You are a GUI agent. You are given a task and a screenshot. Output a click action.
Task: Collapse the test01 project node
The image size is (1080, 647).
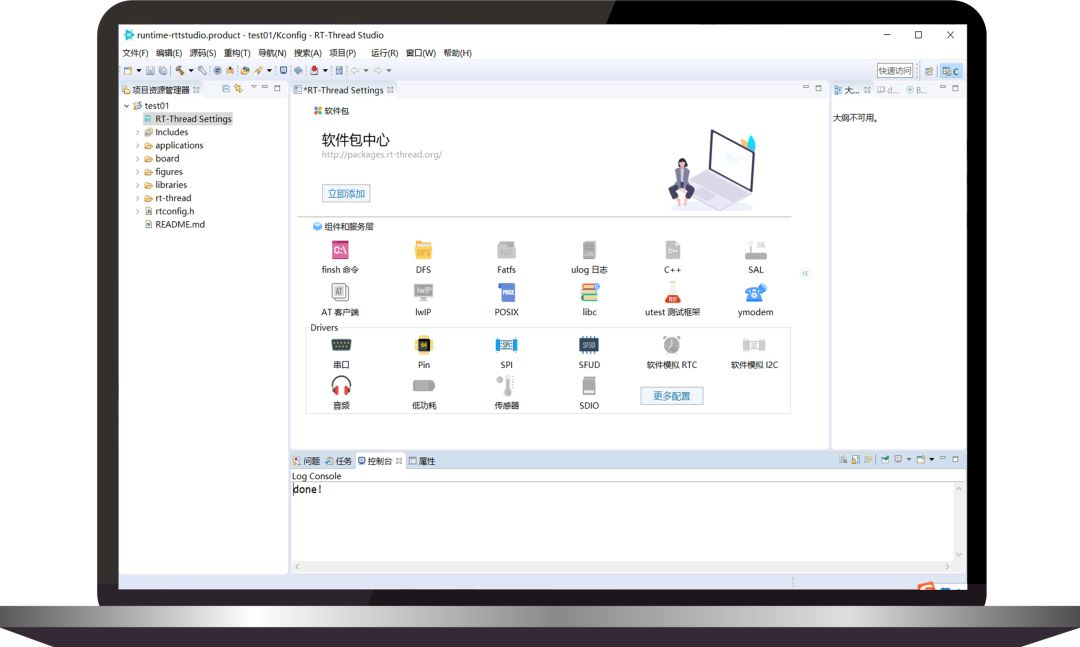pos(127,106)
